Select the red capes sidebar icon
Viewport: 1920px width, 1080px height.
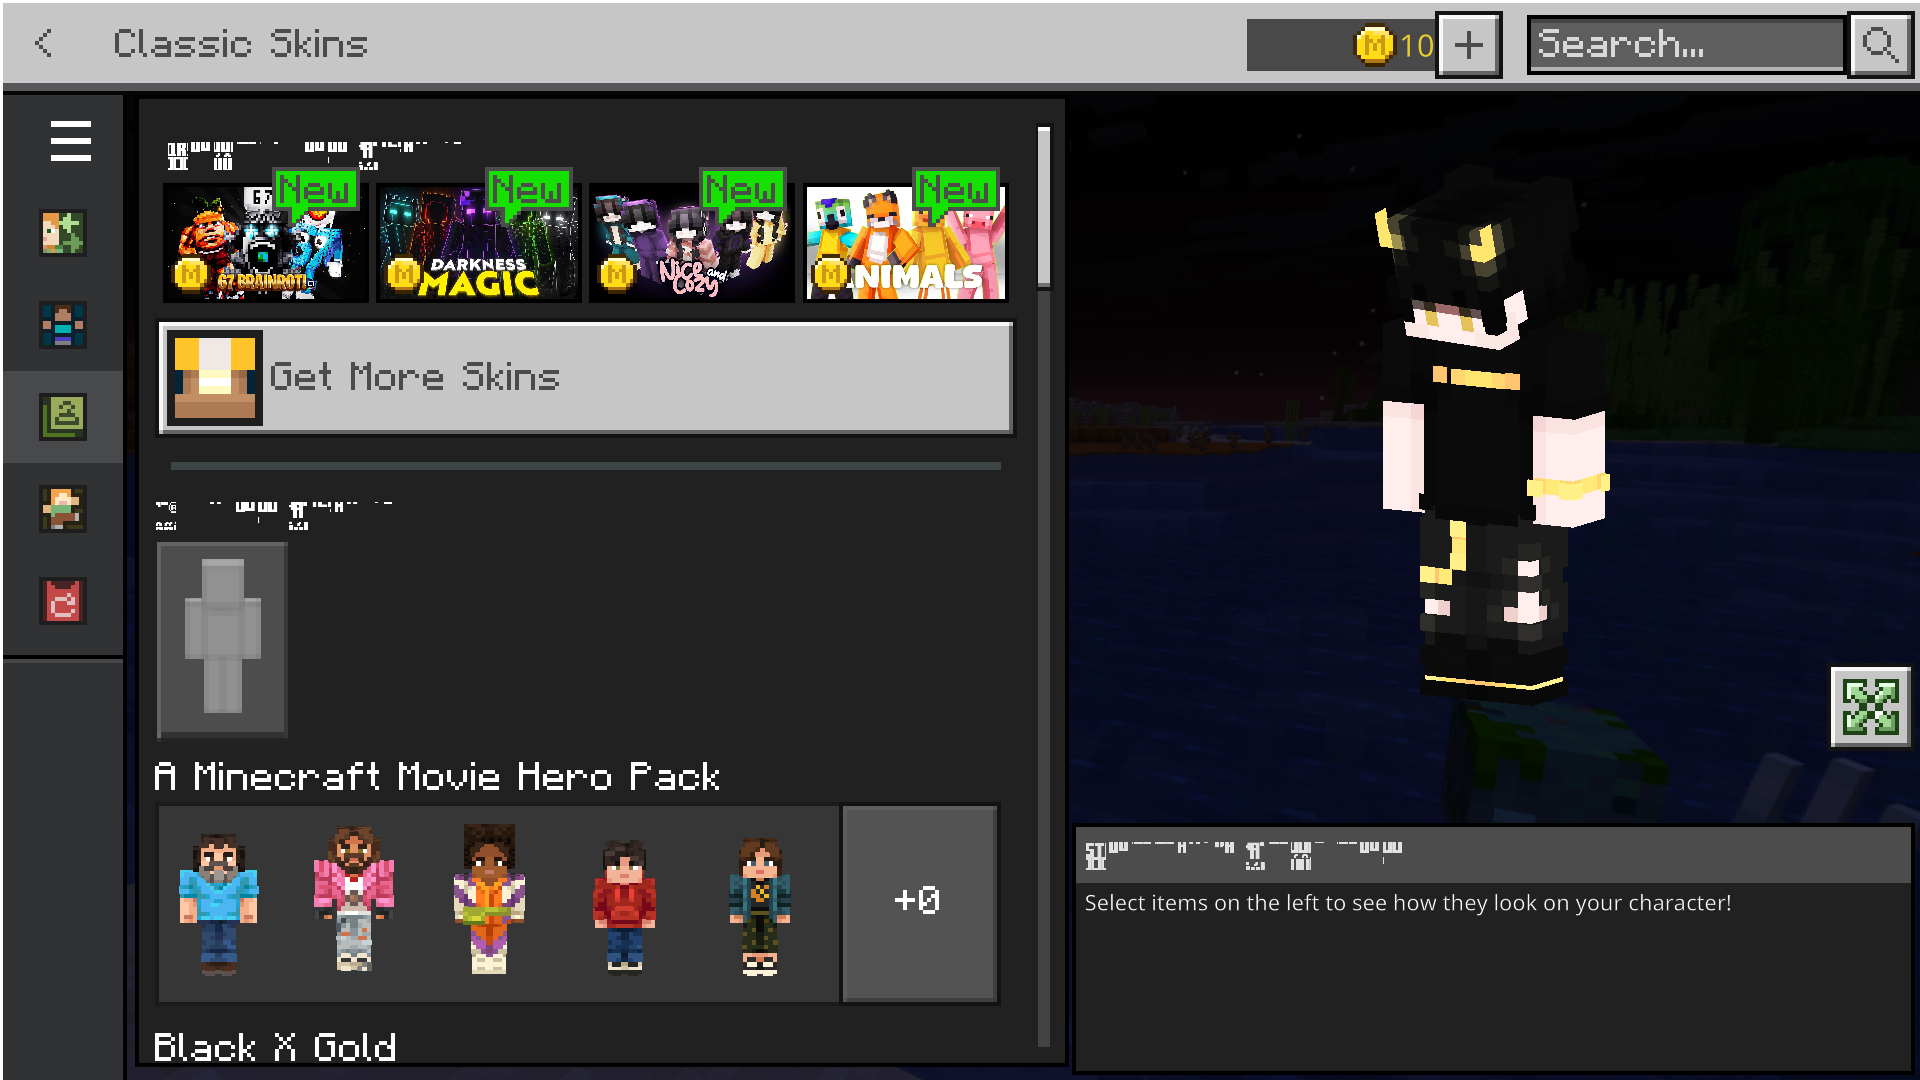click(x=63, y=601)
